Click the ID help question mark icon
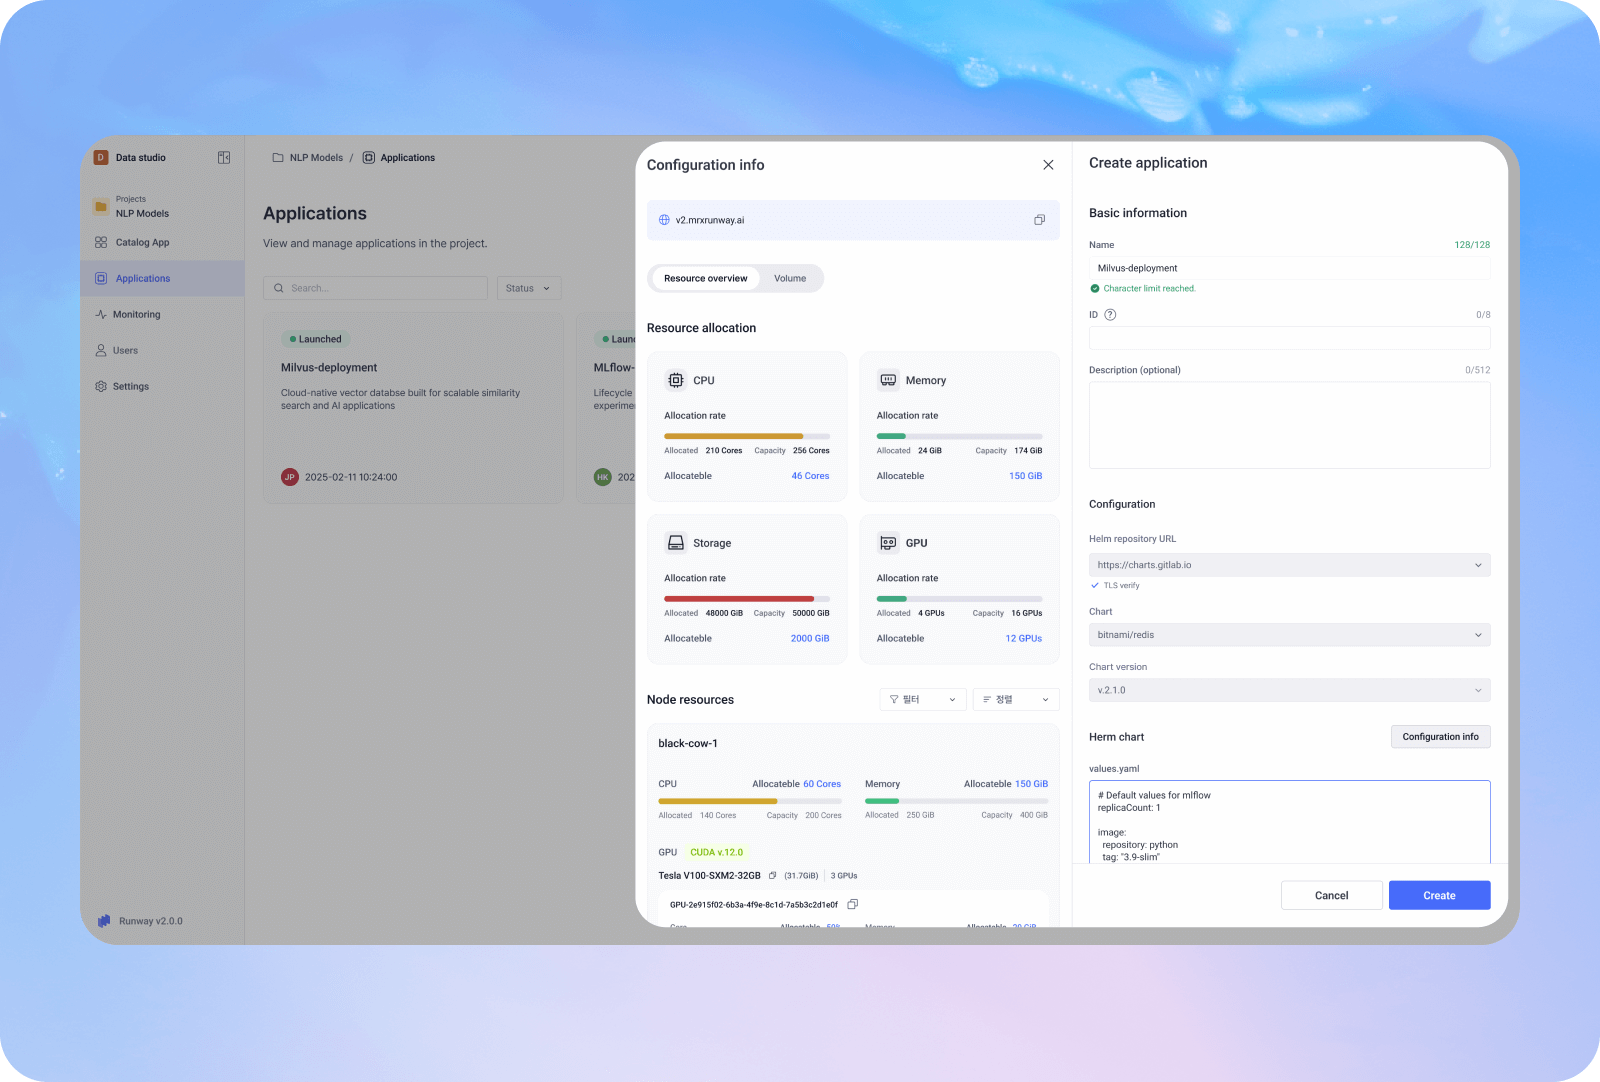 [1110, 315]
